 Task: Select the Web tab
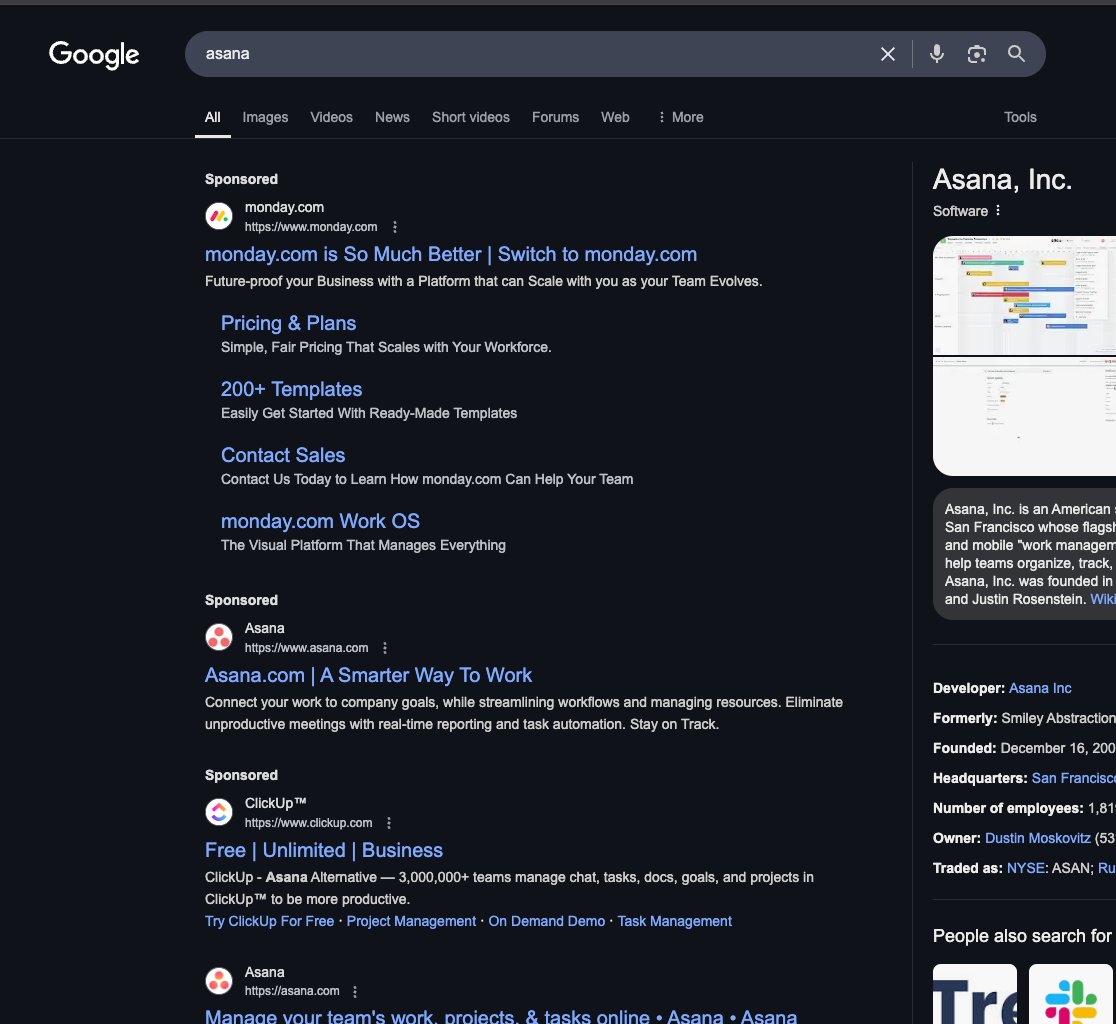pyautogui.click(x=615, y=117)
